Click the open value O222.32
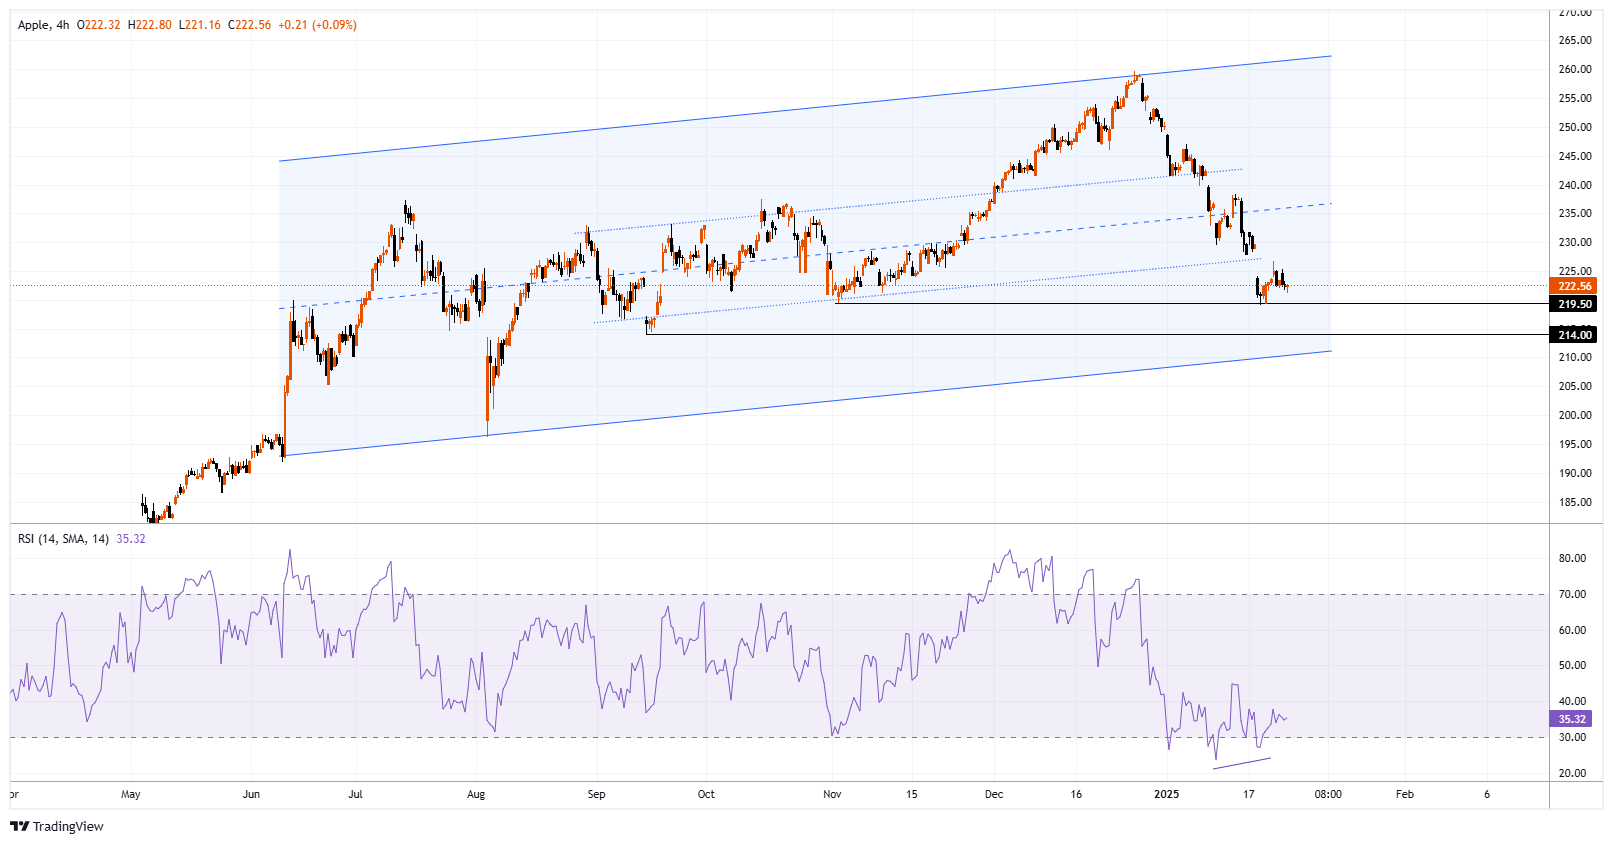 (x=98, y=25)
